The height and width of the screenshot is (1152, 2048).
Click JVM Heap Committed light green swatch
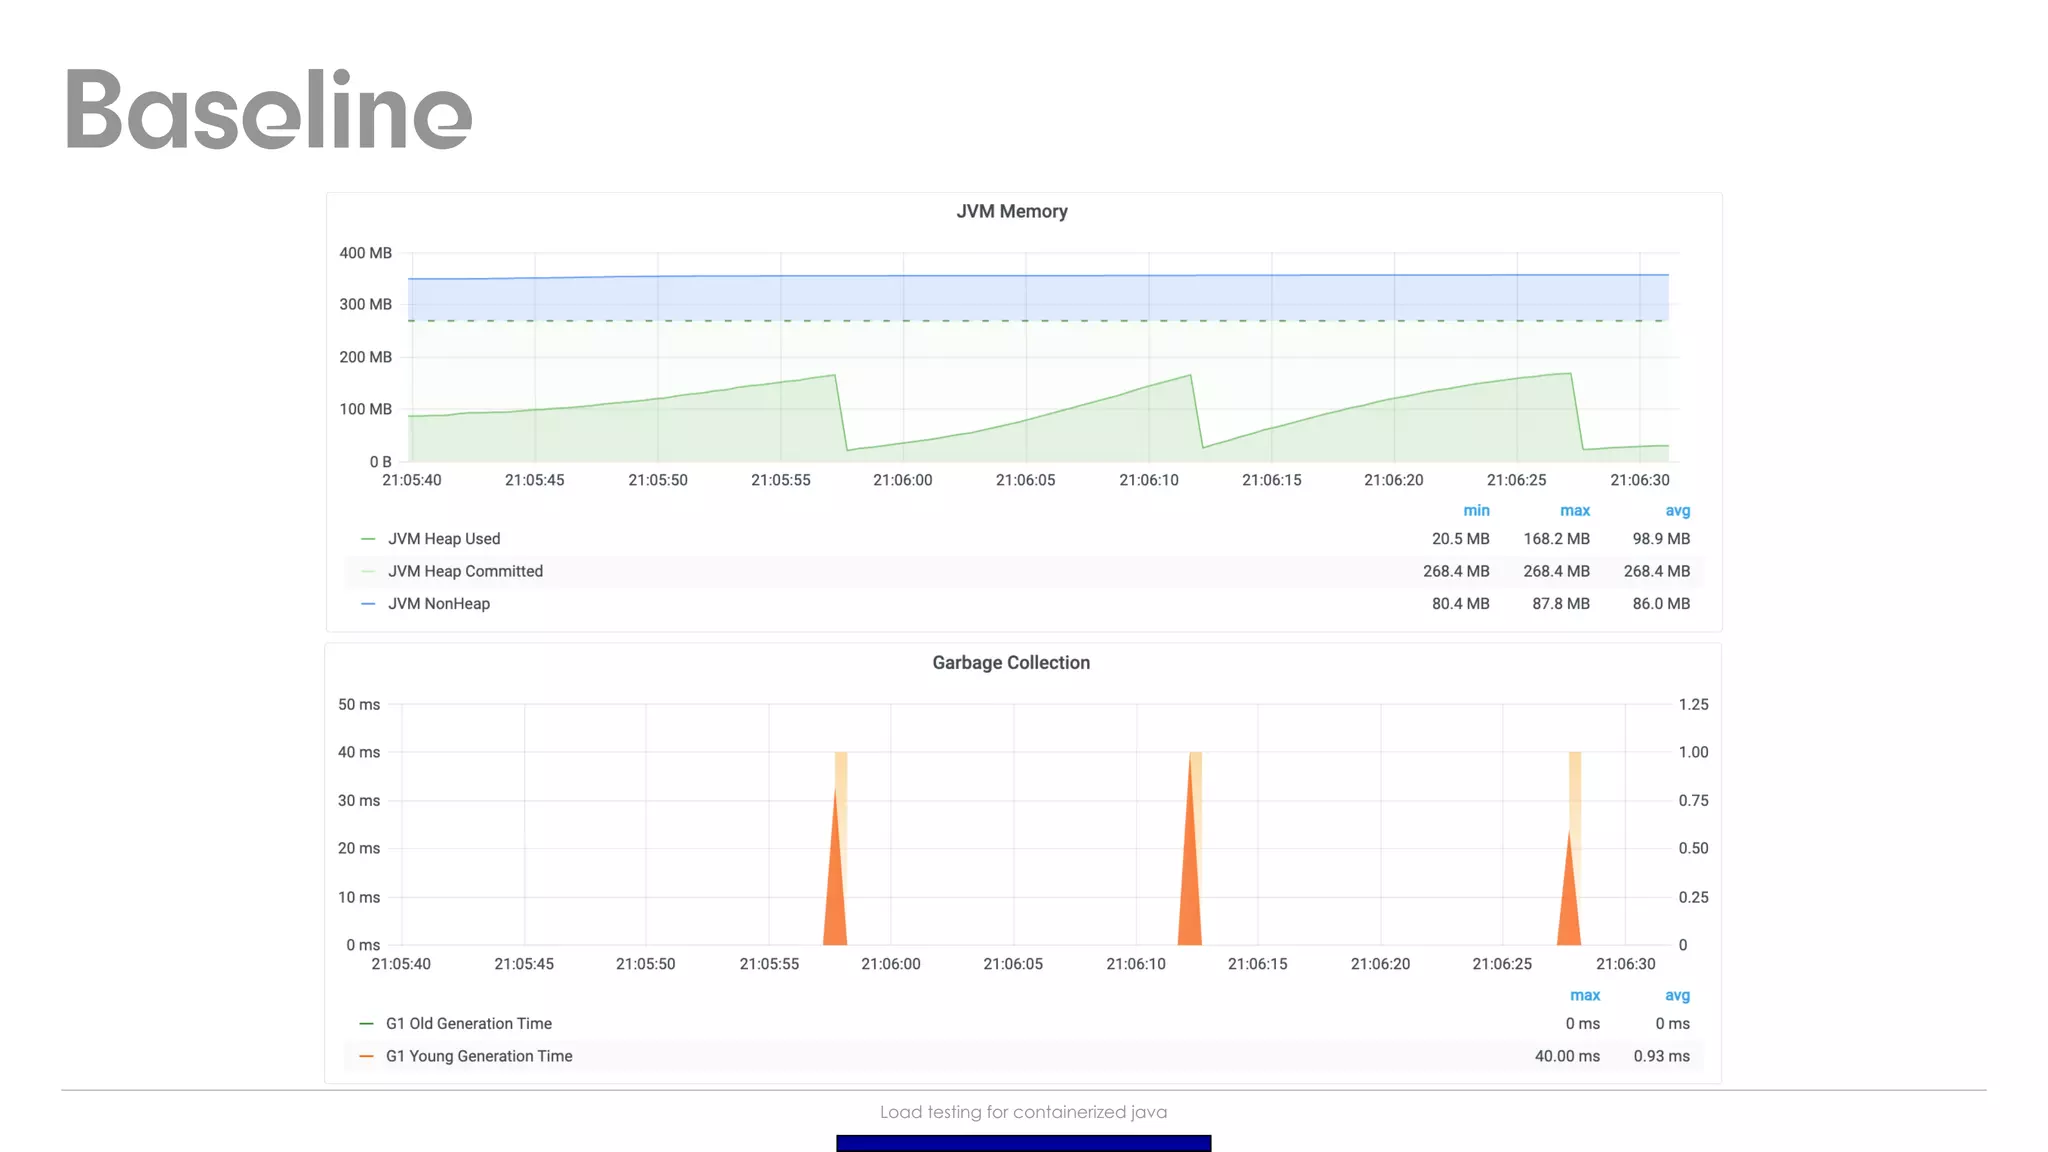pos(368,571)
